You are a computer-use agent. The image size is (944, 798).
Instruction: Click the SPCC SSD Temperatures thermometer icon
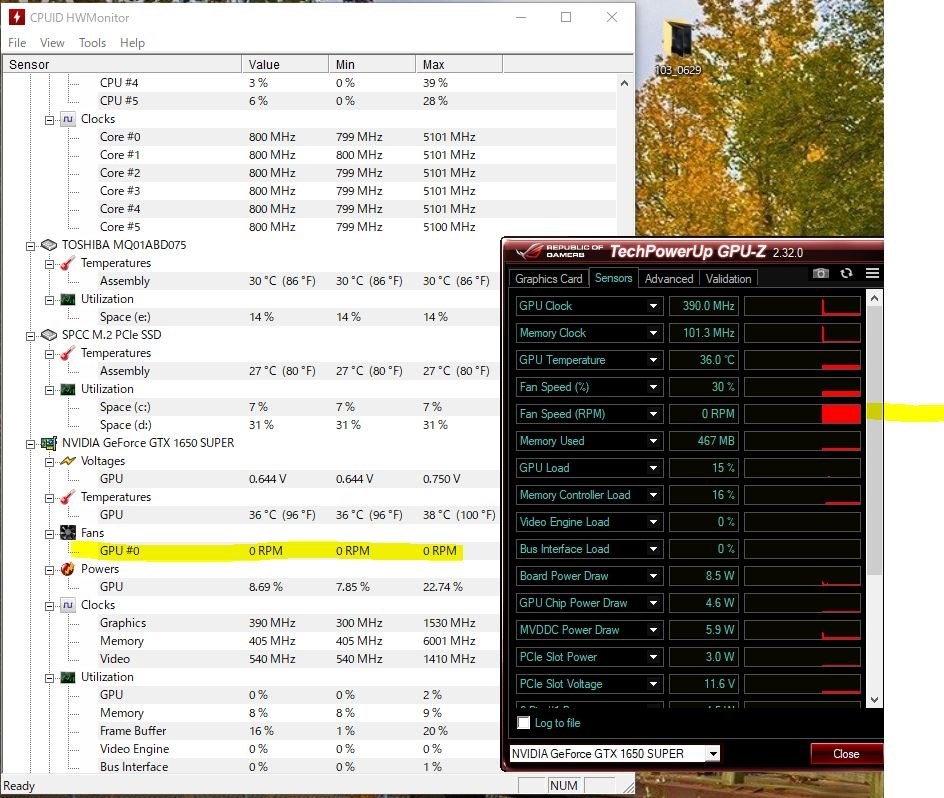point(68,352)
